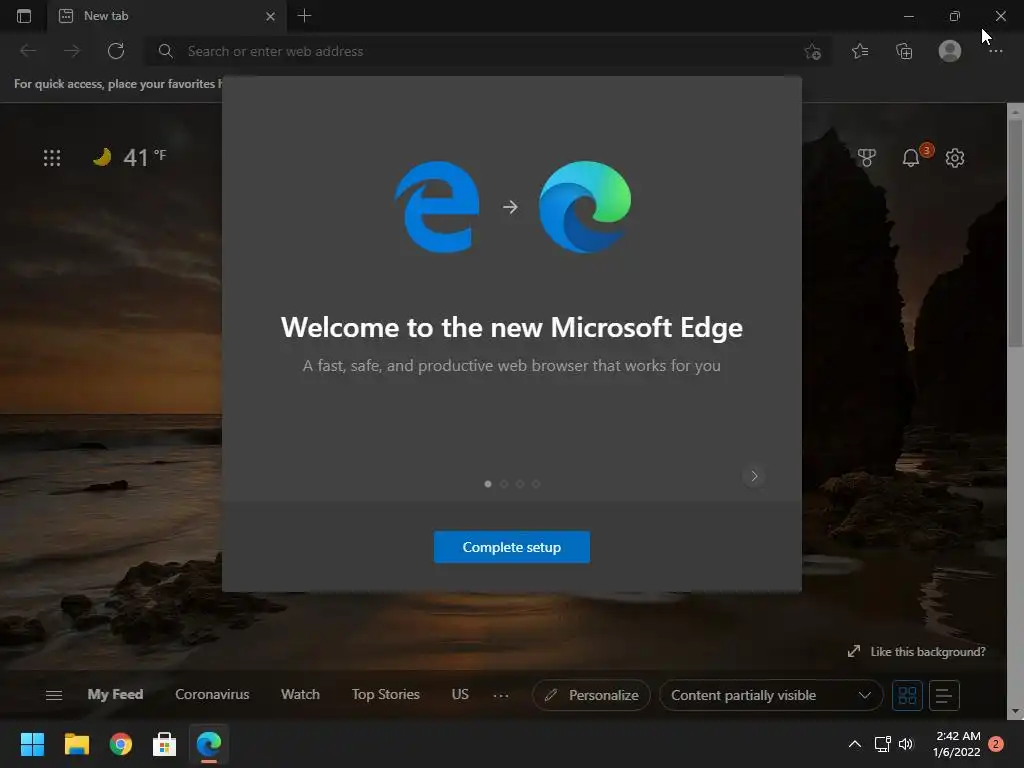Open network status tray icon
1024x768 pixels.
pyautogui.click(x=882, y=744)
